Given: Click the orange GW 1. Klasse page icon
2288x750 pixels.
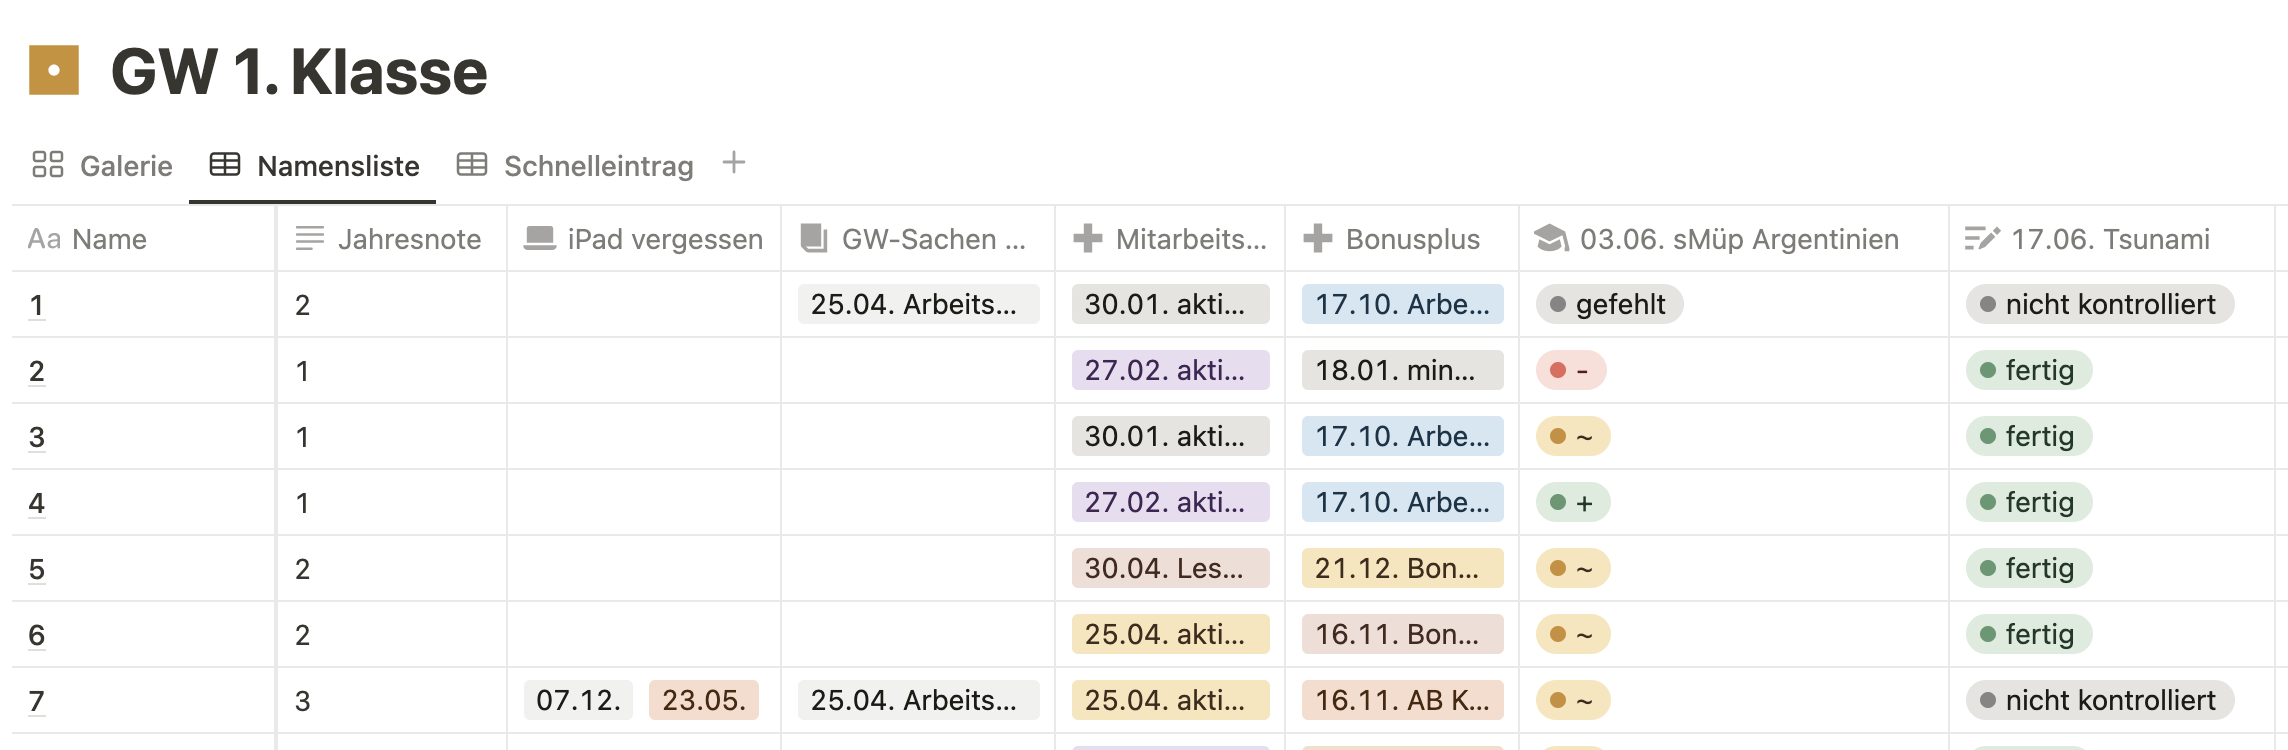Looking at the screenshot, I should [54, 70].
